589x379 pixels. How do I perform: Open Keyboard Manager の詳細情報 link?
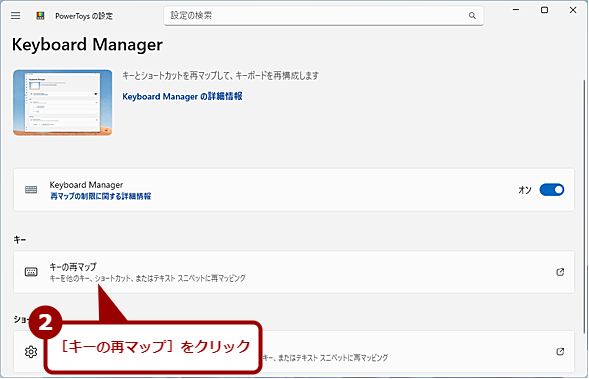[x=182, y=97]
